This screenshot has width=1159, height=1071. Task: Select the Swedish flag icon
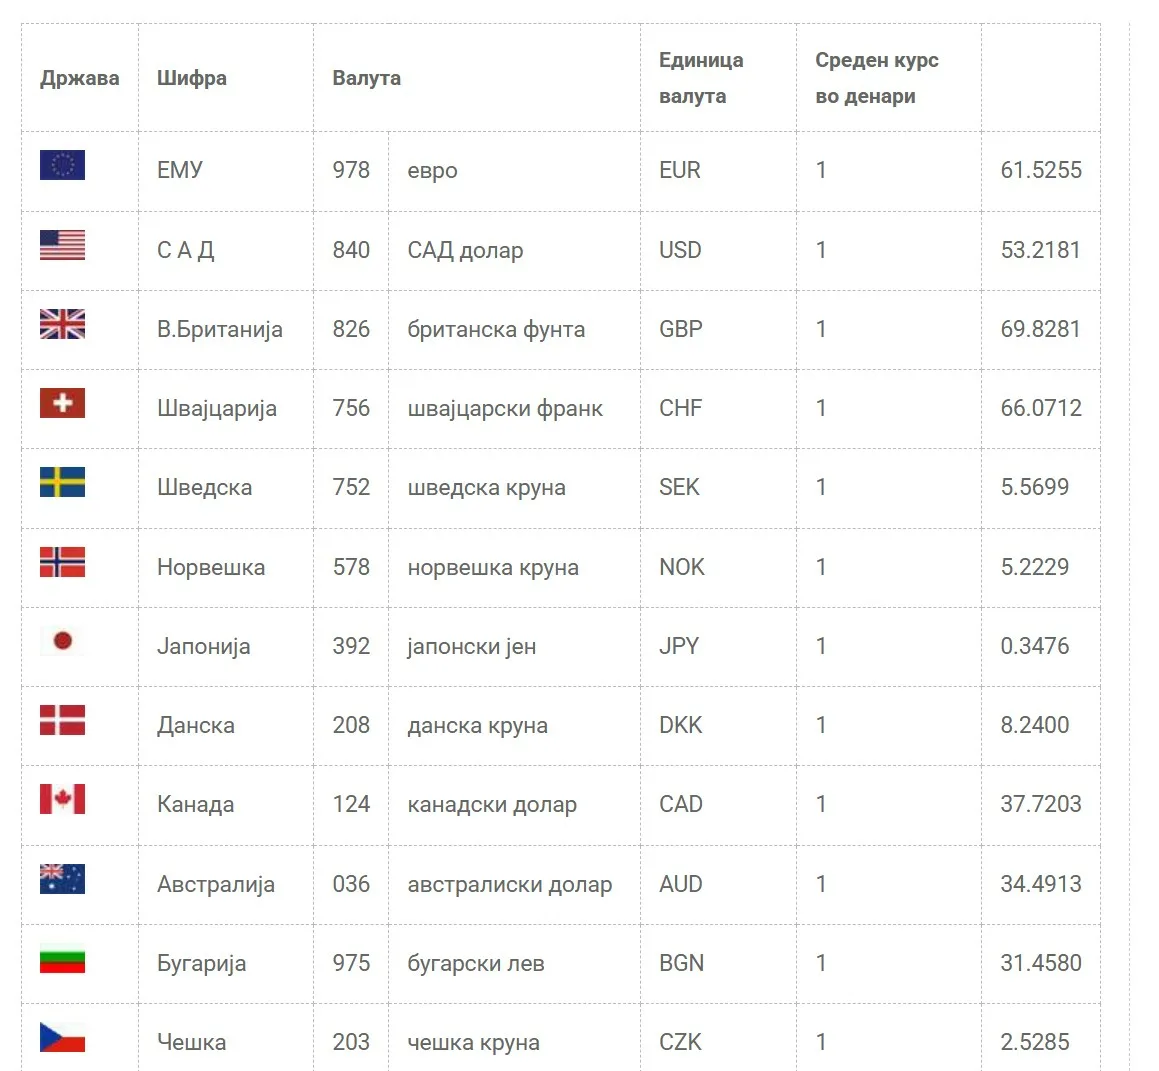pos(62,482)
